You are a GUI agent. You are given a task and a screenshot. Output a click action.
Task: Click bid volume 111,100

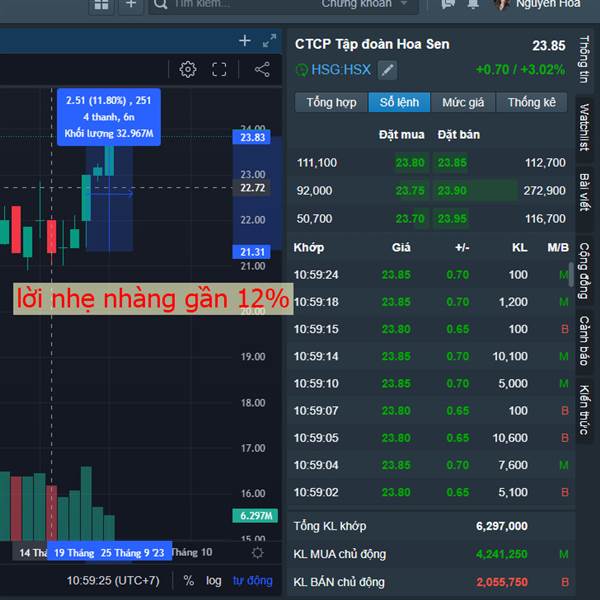click(x=317, y=163)
